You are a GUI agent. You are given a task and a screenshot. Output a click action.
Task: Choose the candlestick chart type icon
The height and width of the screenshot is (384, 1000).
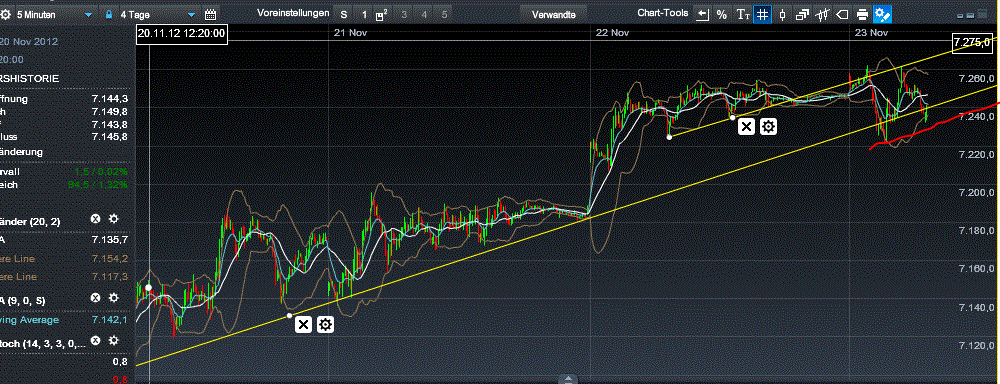(783, 14)
